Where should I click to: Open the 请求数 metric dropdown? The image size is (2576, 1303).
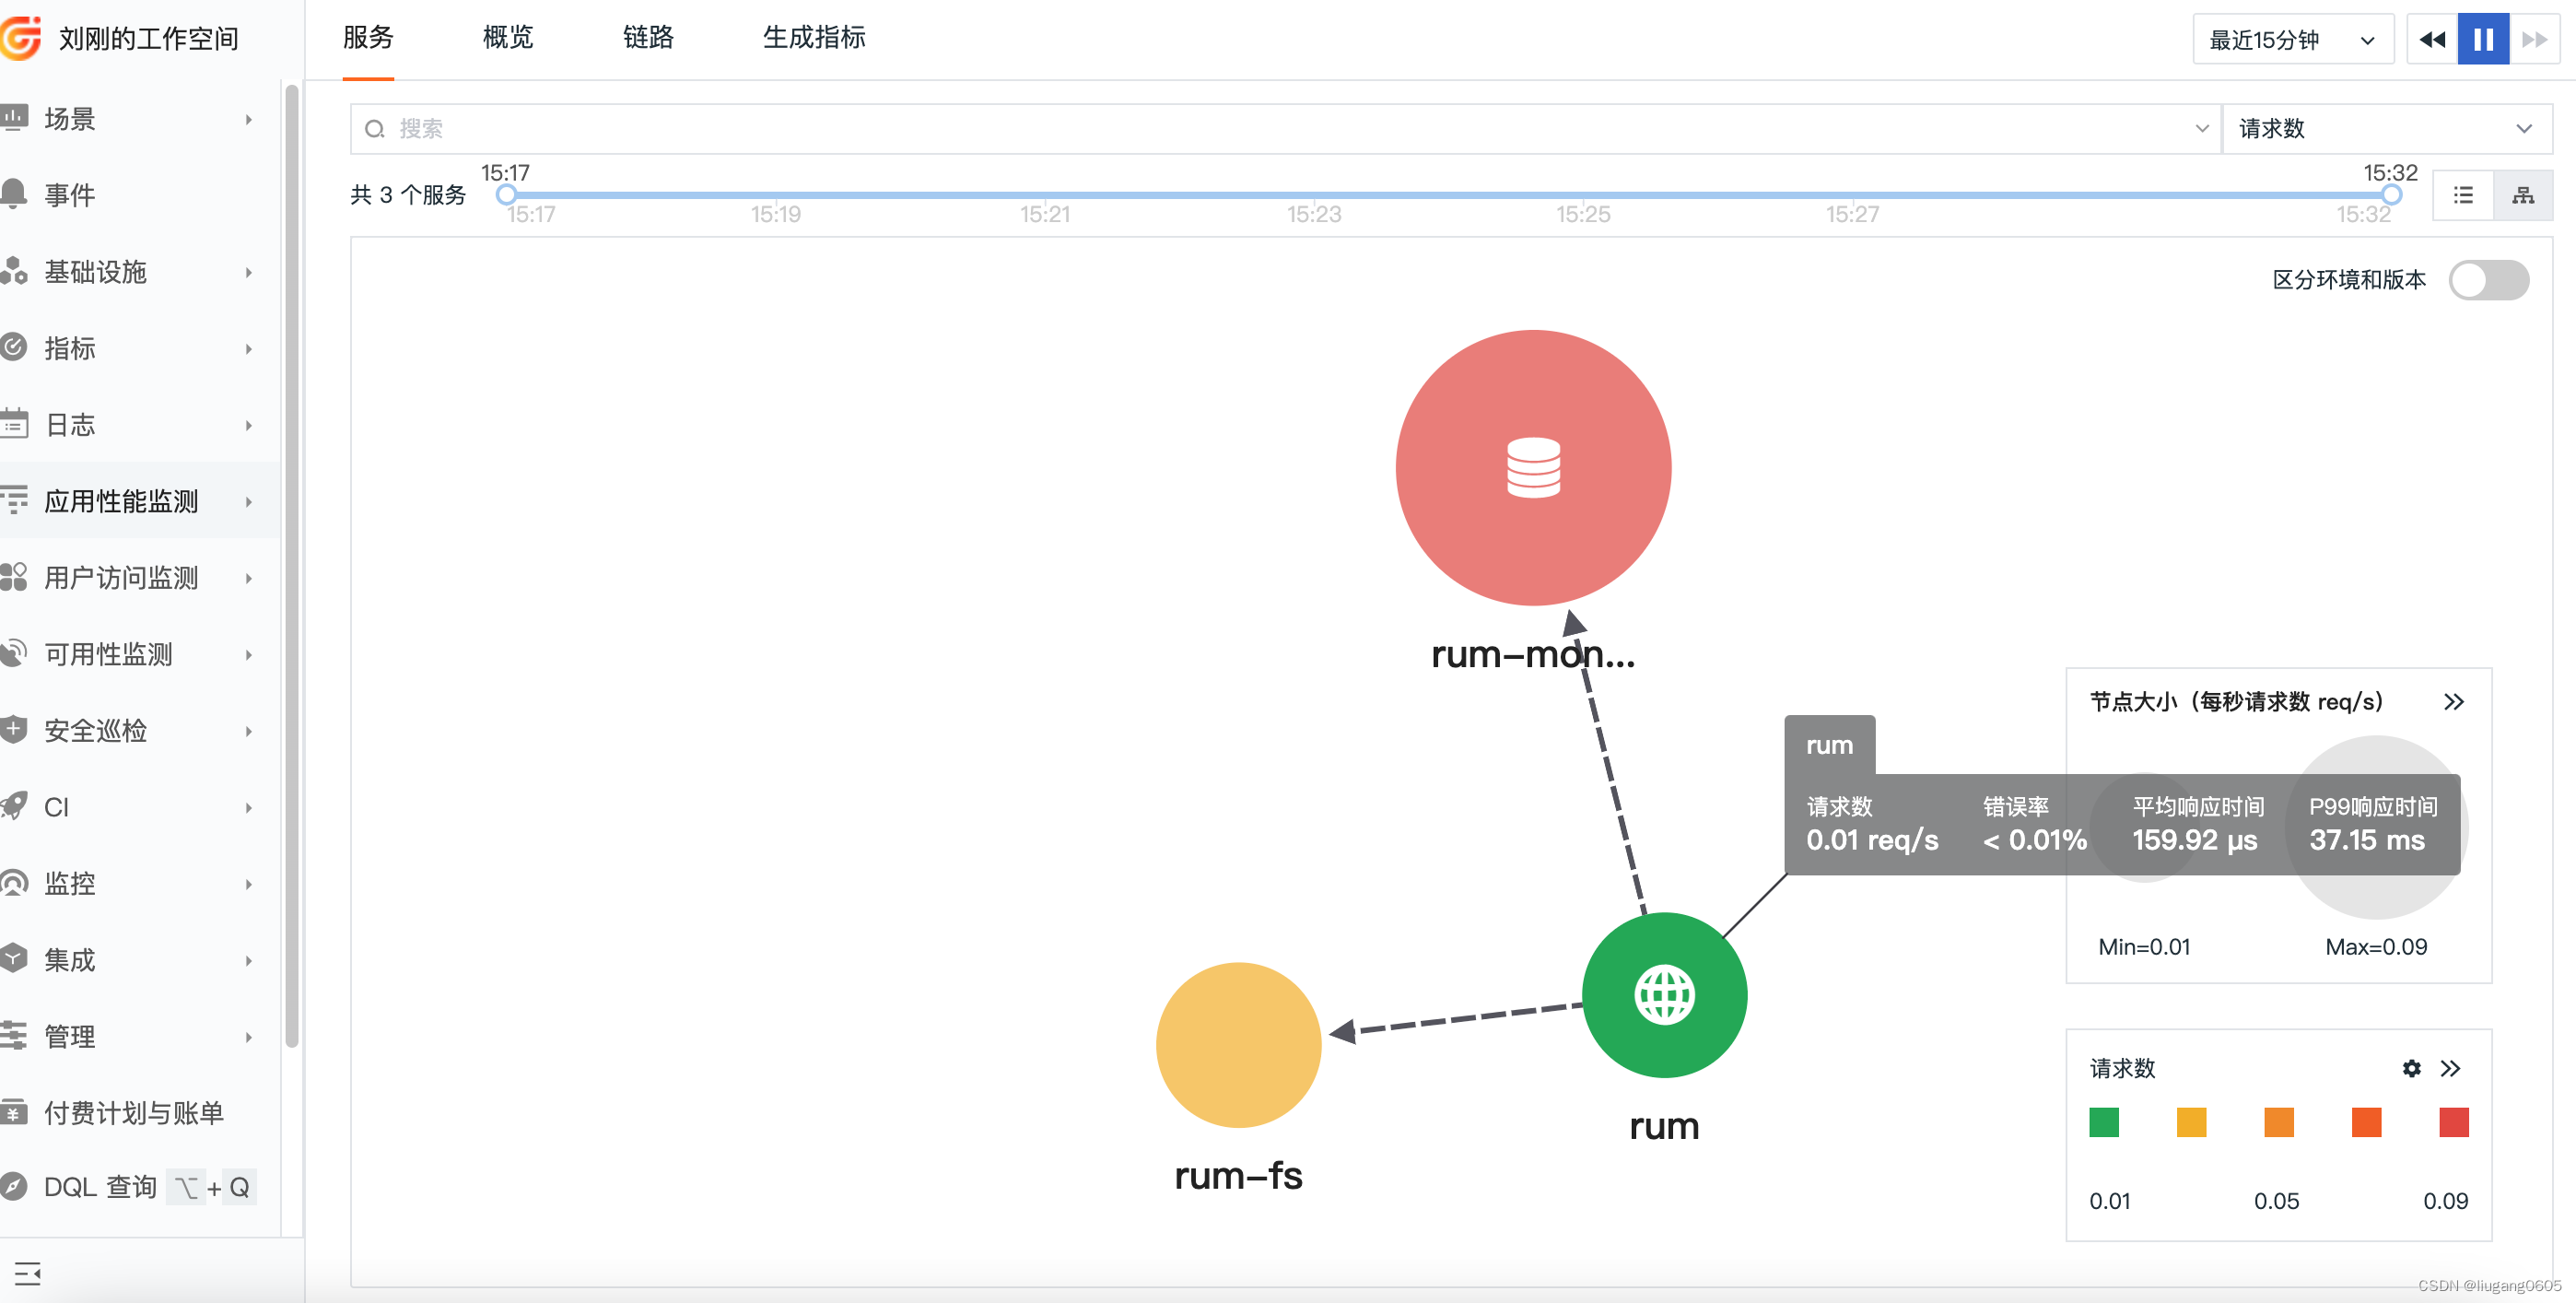pyautogui.click(x=2387, y=129)
